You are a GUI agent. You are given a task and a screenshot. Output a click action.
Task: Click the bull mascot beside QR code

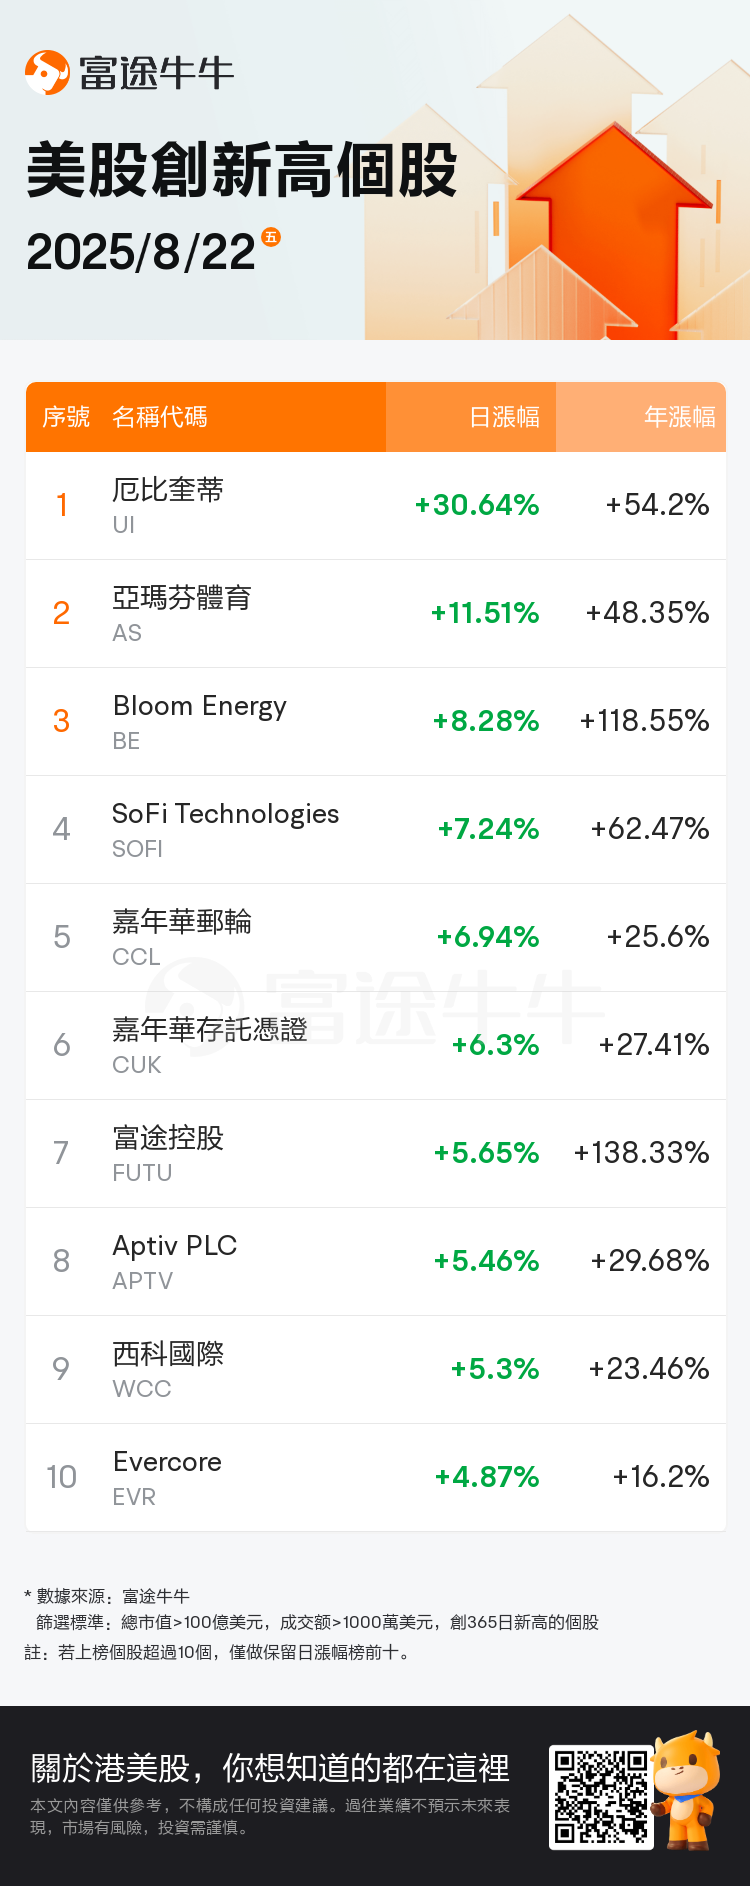coord(687,1790)
